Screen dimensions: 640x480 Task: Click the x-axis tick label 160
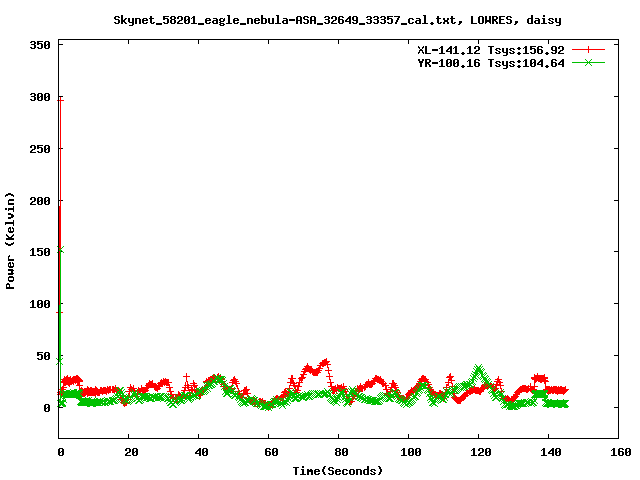(x=621, y=452)
